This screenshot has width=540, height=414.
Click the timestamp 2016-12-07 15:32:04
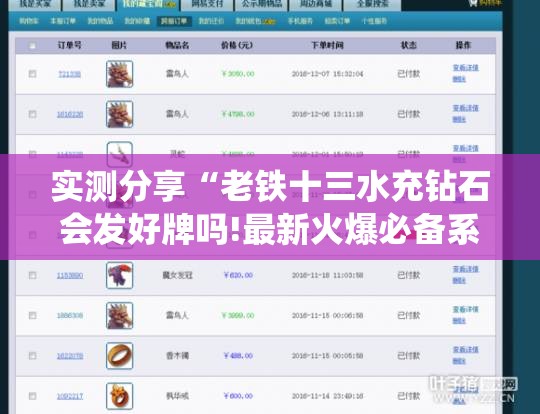click(328, 74)
